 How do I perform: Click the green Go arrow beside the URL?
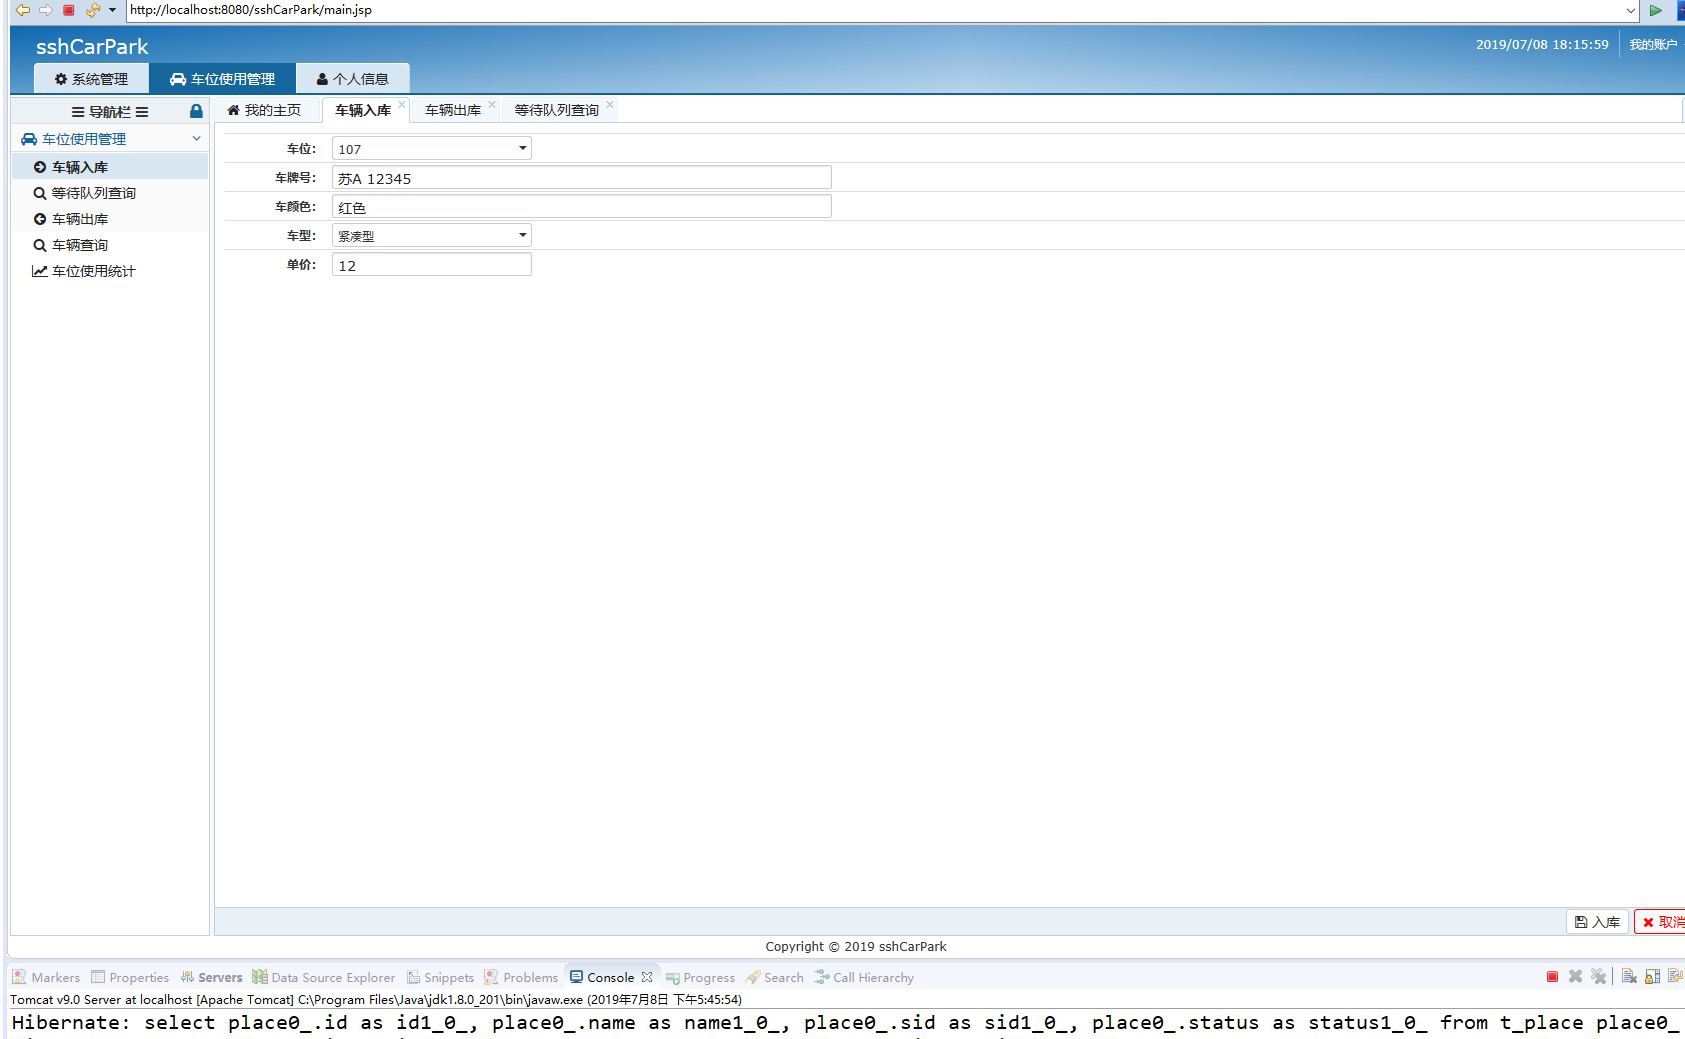point(1656,10)
